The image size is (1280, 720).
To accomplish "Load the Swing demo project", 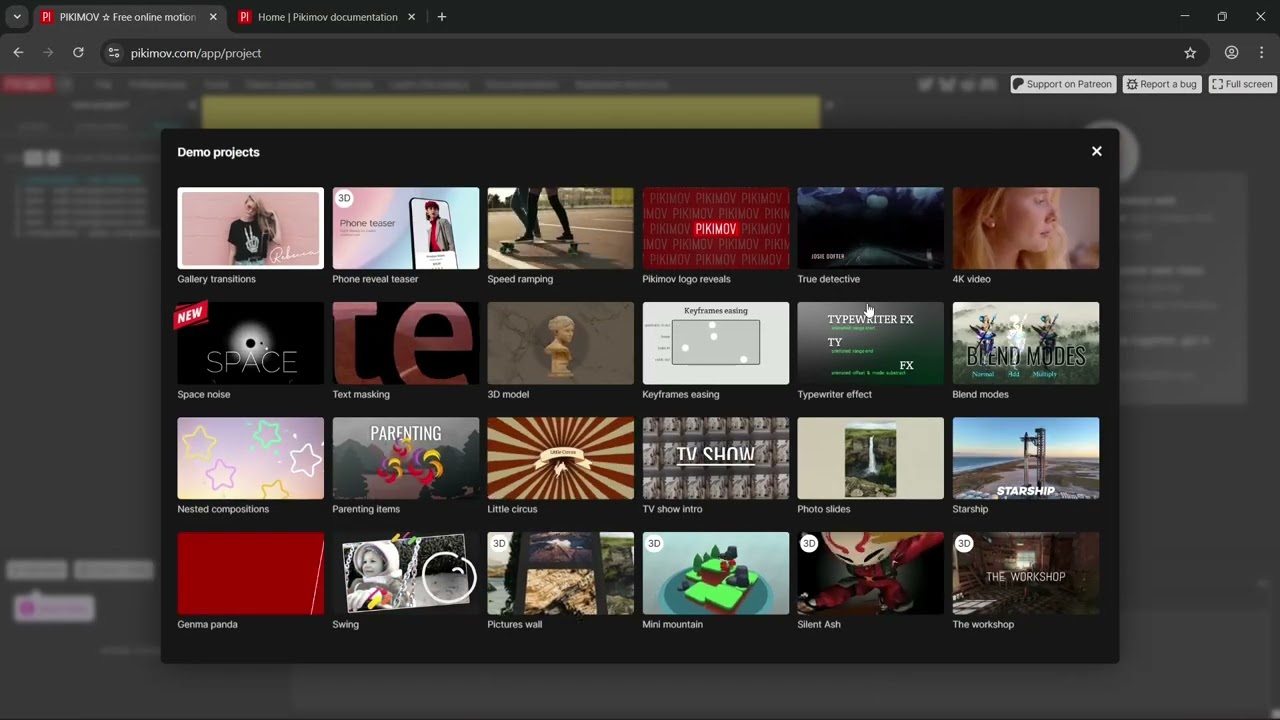I will click(x=405, y=573).
